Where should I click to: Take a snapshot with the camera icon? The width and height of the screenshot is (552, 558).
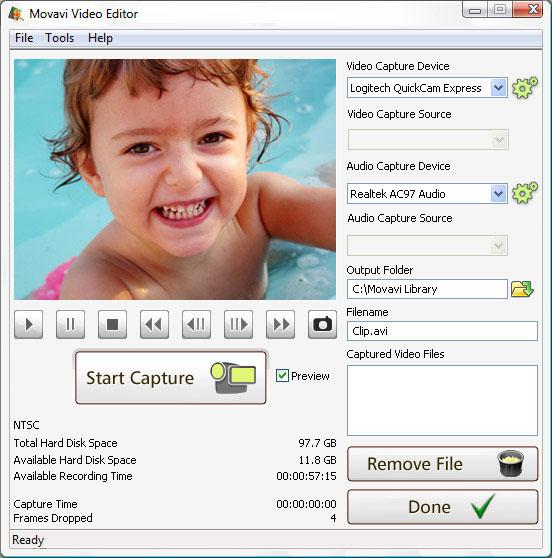(322, 324)
